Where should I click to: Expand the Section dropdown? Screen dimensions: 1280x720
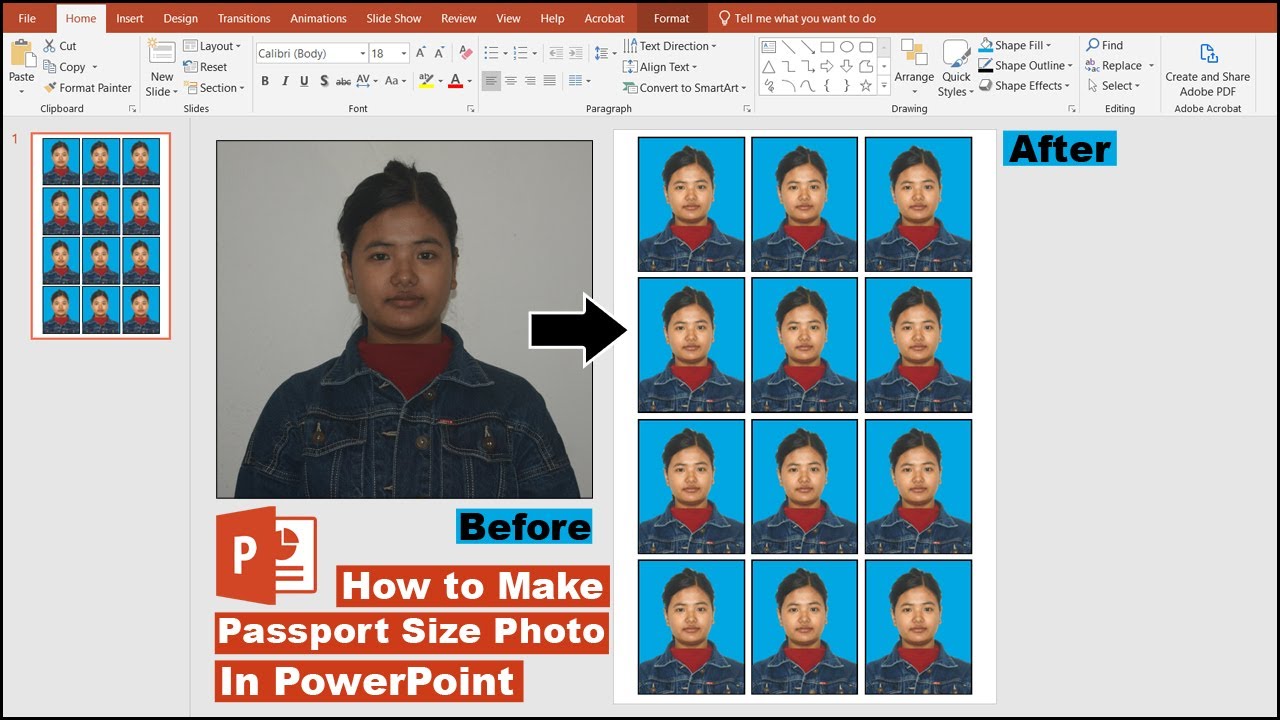214,88
